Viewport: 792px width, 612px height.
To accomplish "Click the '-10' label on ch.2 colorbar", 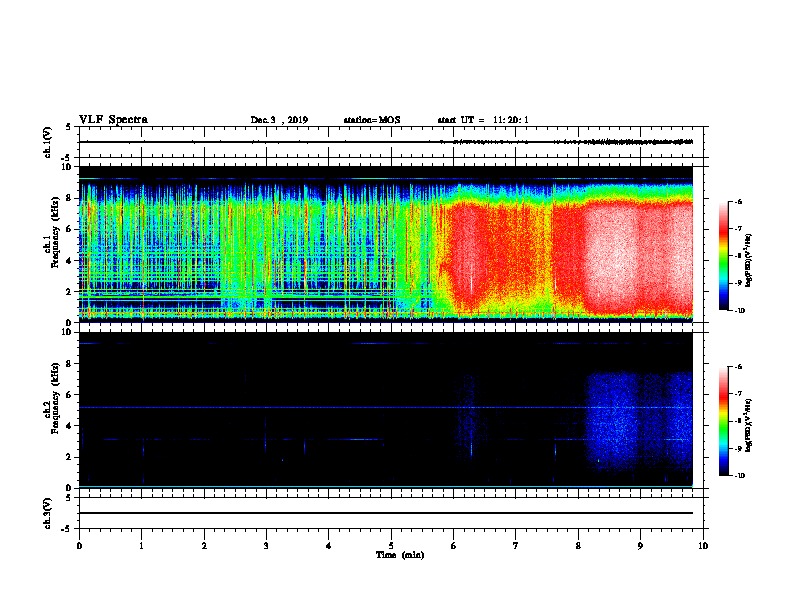I will pyautogui.click(x=739, y=476).
